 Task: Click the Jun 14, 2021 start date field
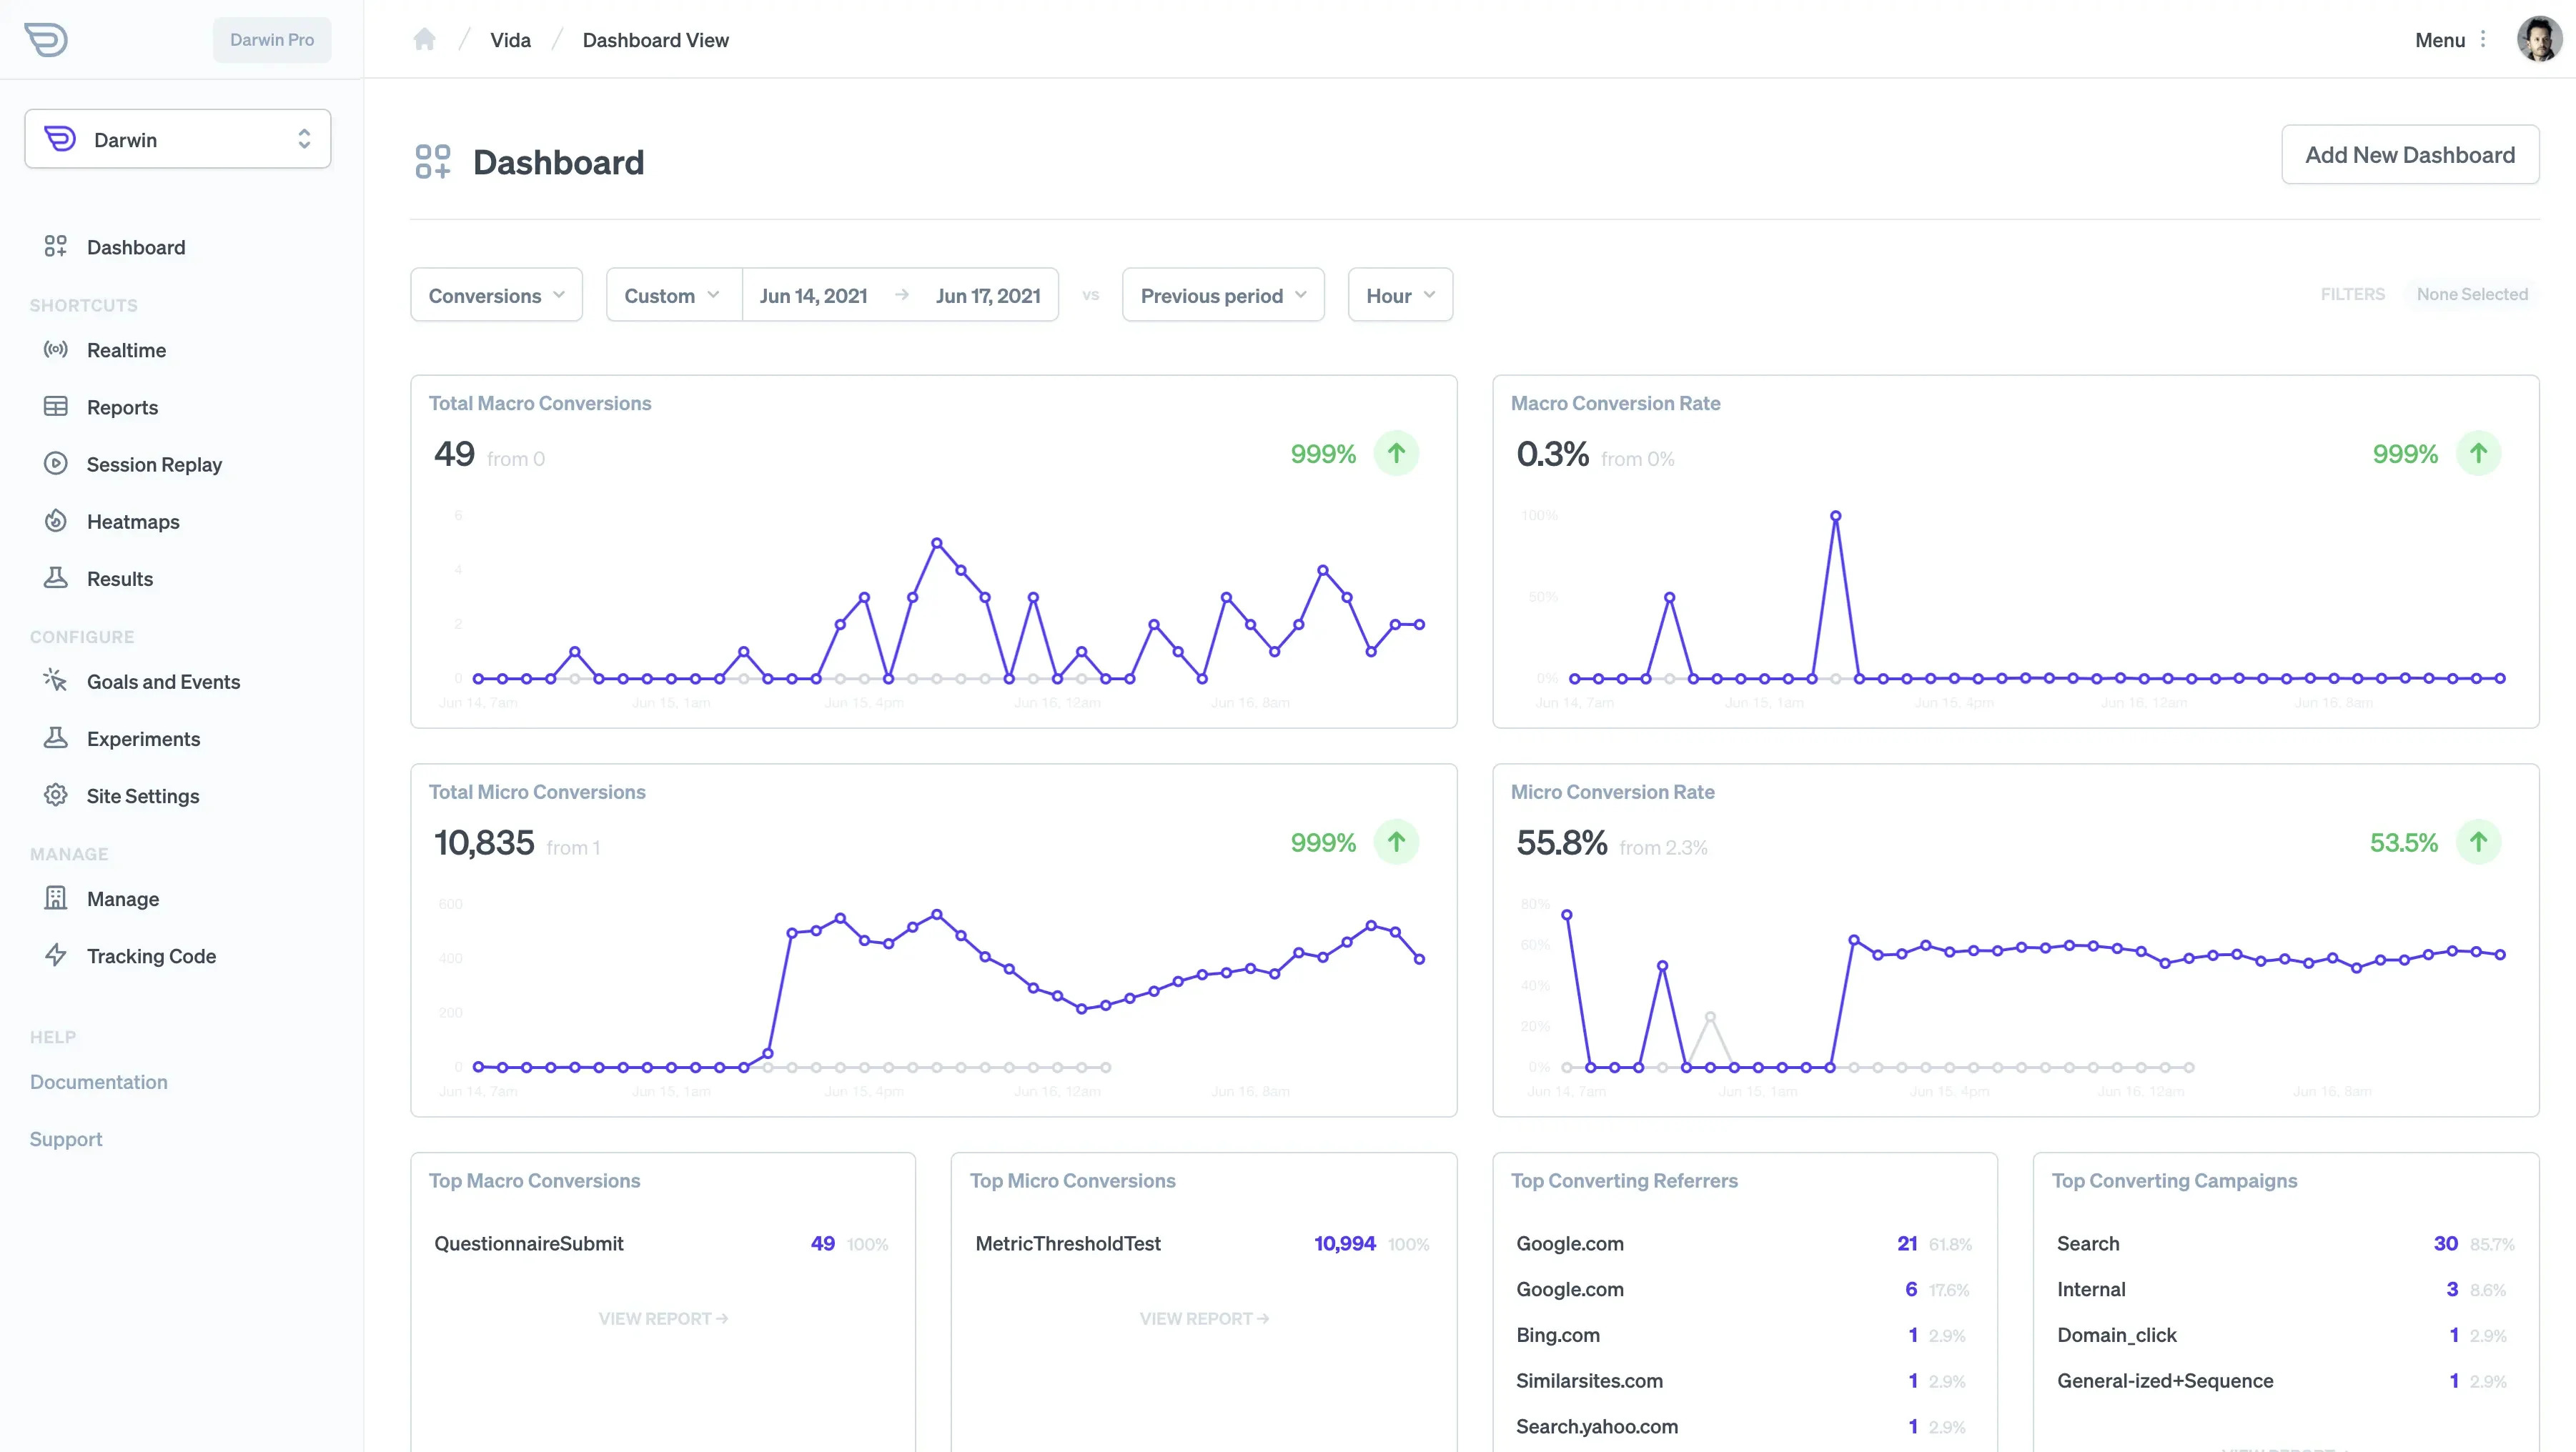[813, 295]
